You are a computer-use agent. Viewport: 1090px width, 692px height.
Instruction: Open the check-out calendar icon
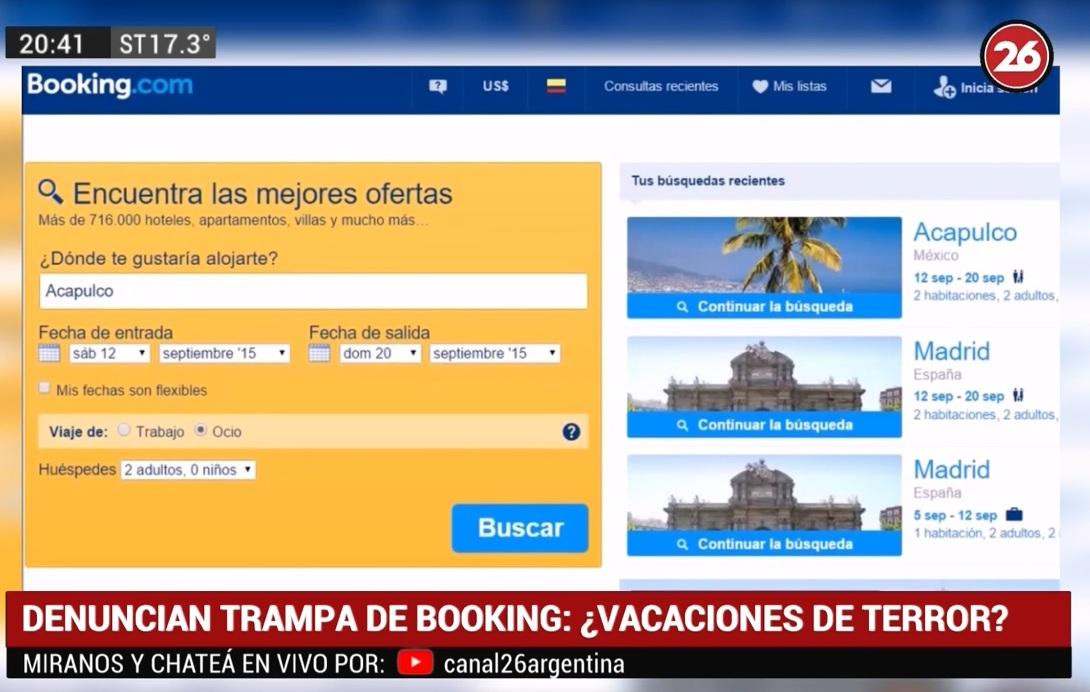point(319,353)
